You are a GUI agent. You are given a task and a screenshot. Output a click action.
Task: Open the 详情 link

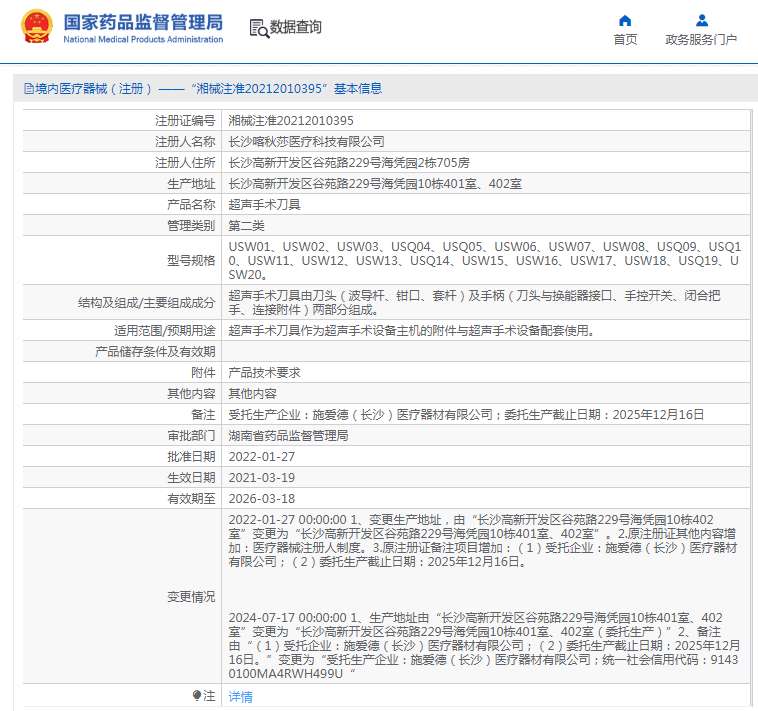[240, 696]
